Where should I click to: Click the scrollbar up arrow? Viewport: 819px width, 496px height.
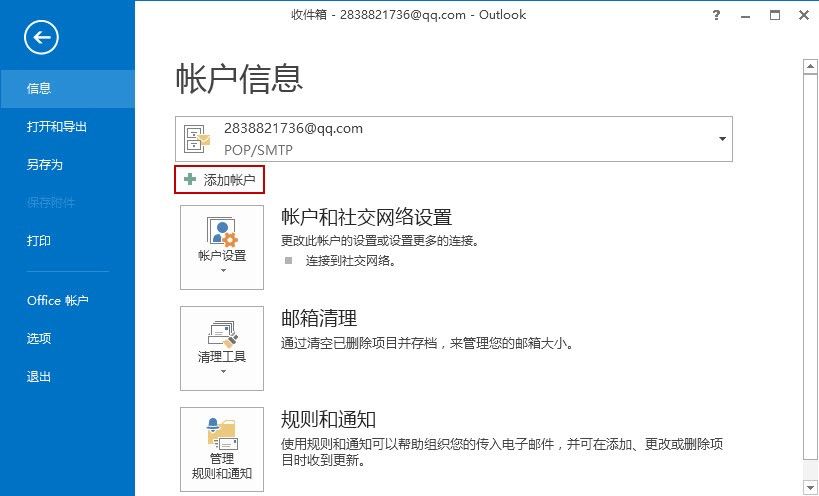pos(810,67)
